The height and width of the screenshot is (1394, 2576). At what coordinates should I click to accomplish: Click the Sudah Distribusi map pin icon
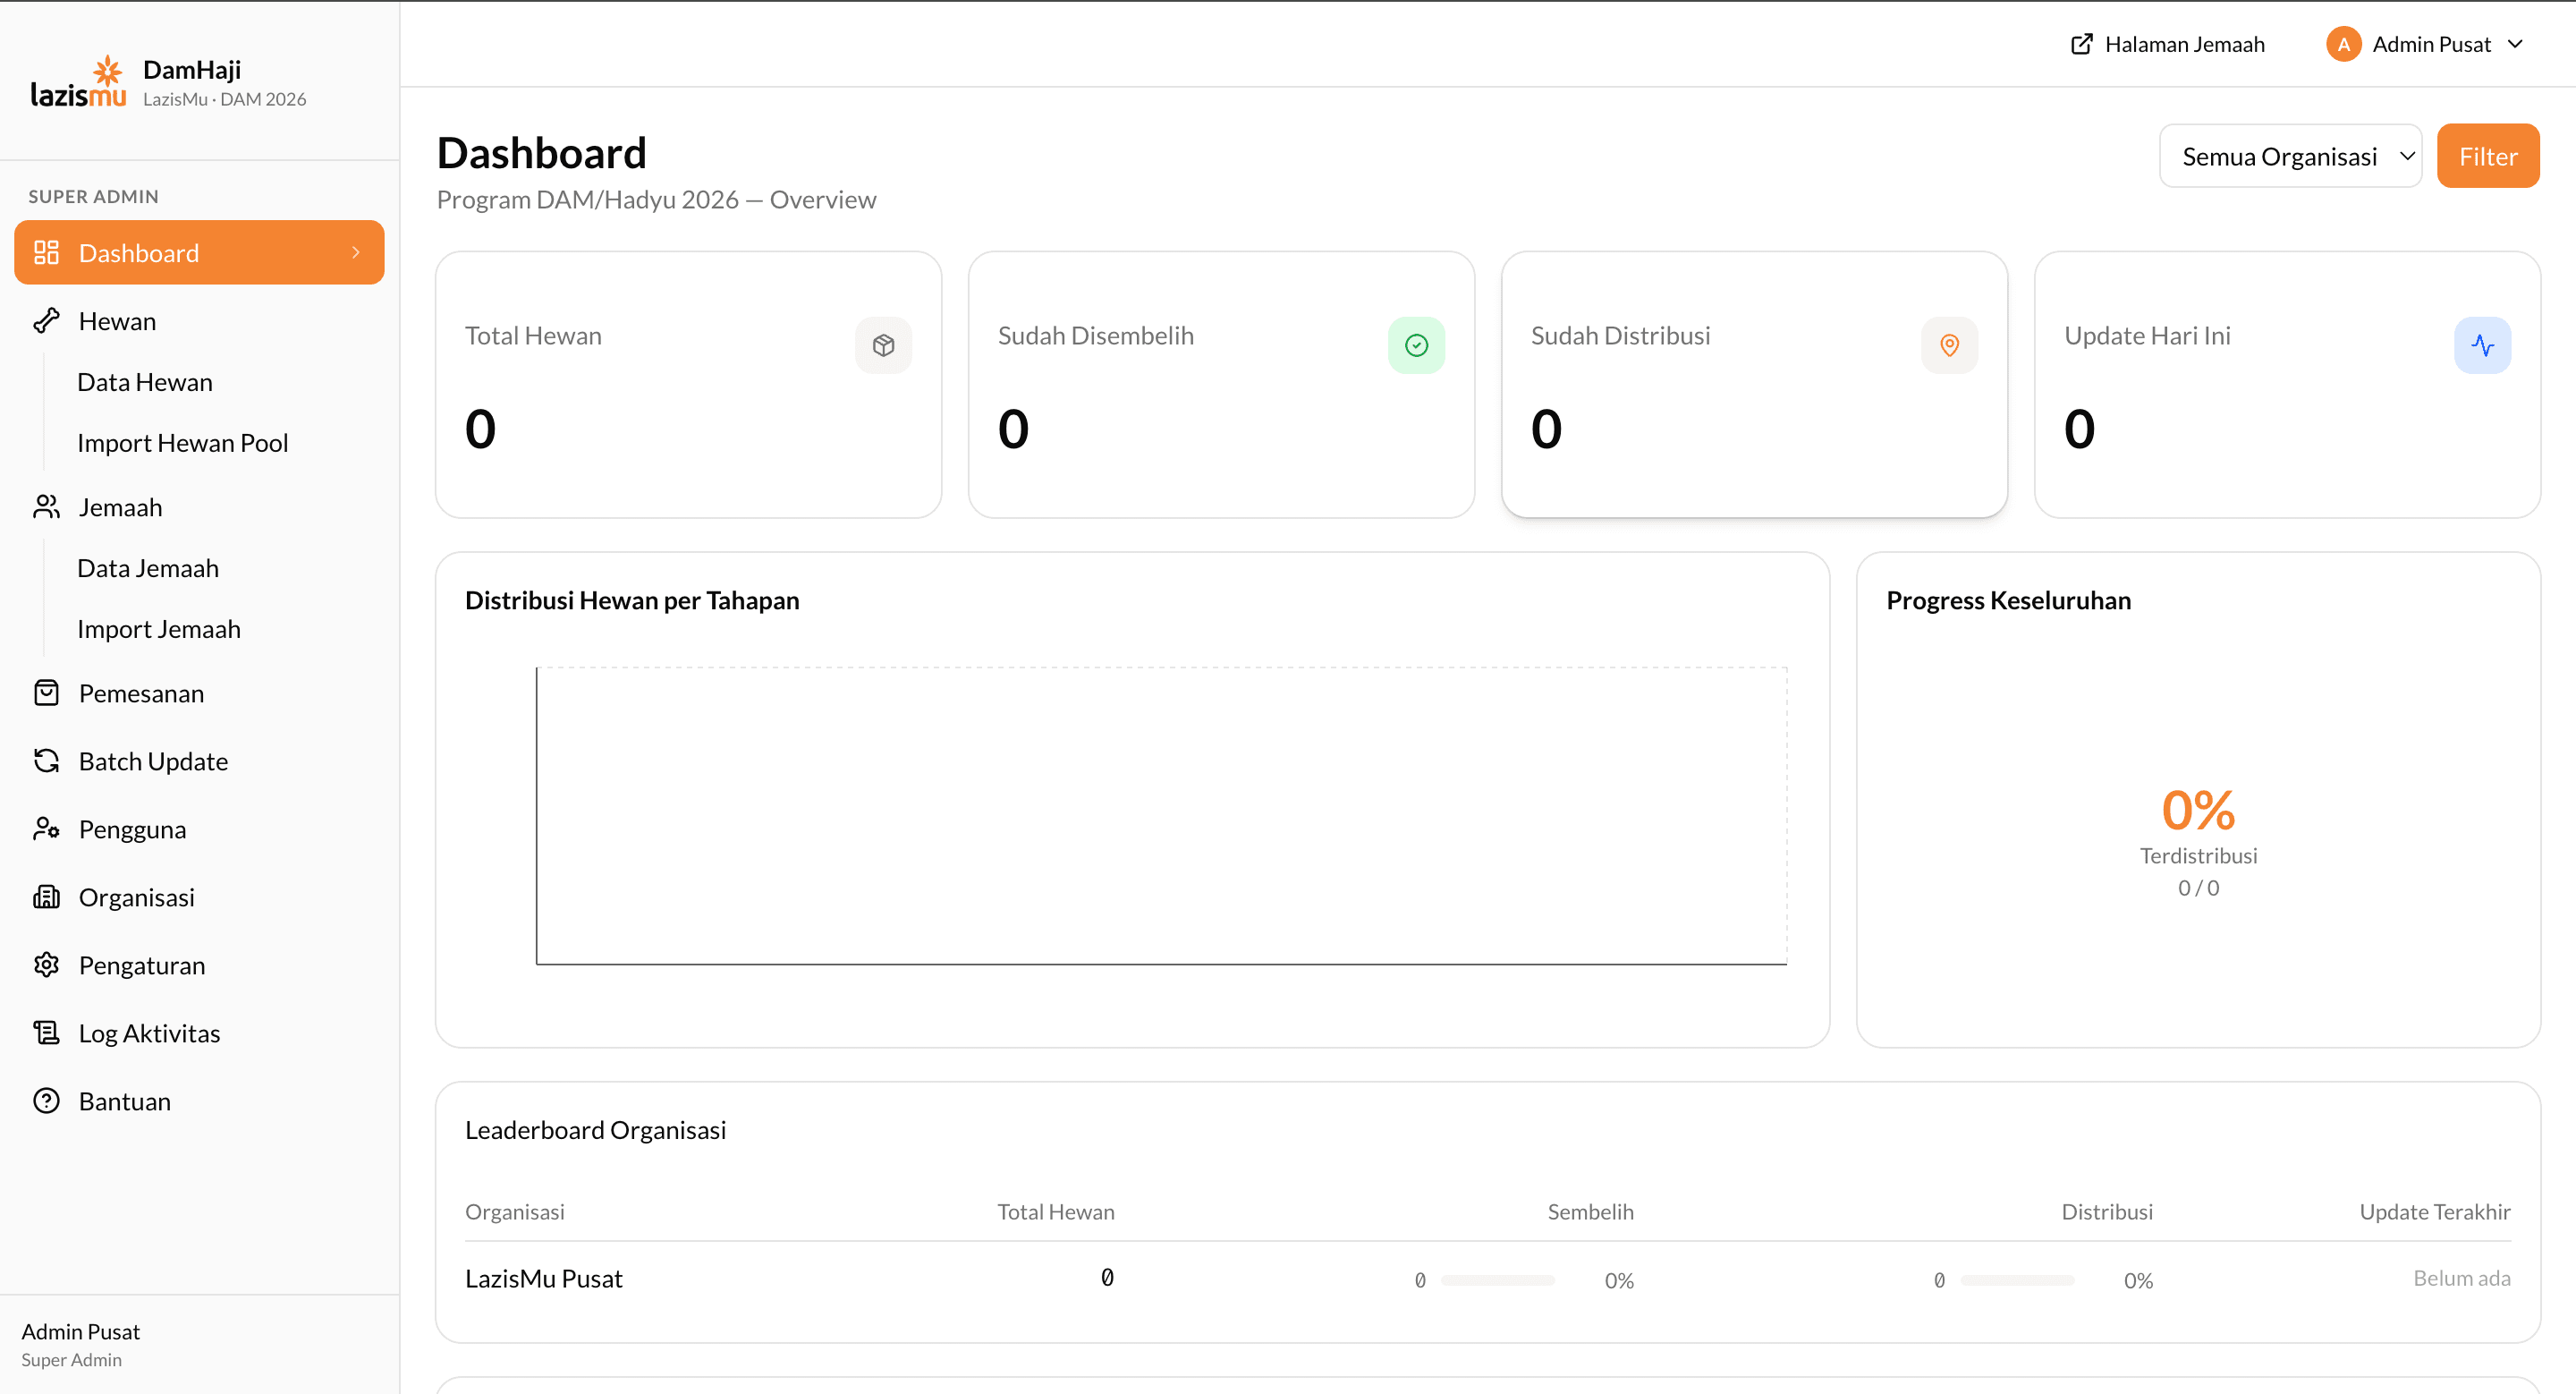click(1949, 345)
